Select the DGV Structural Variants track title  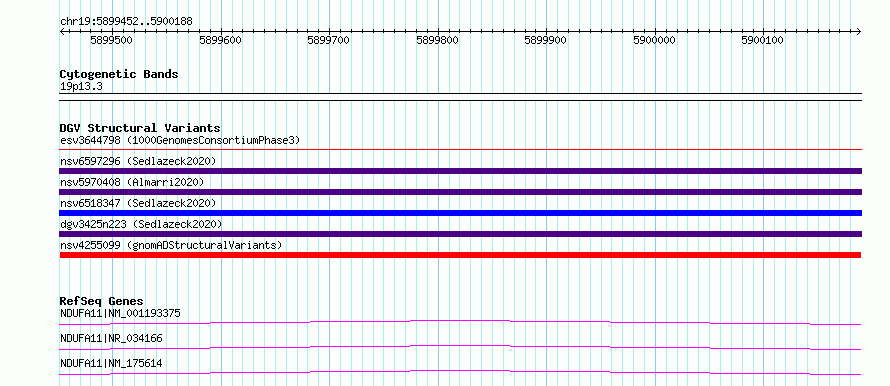(x=140, y=128)
